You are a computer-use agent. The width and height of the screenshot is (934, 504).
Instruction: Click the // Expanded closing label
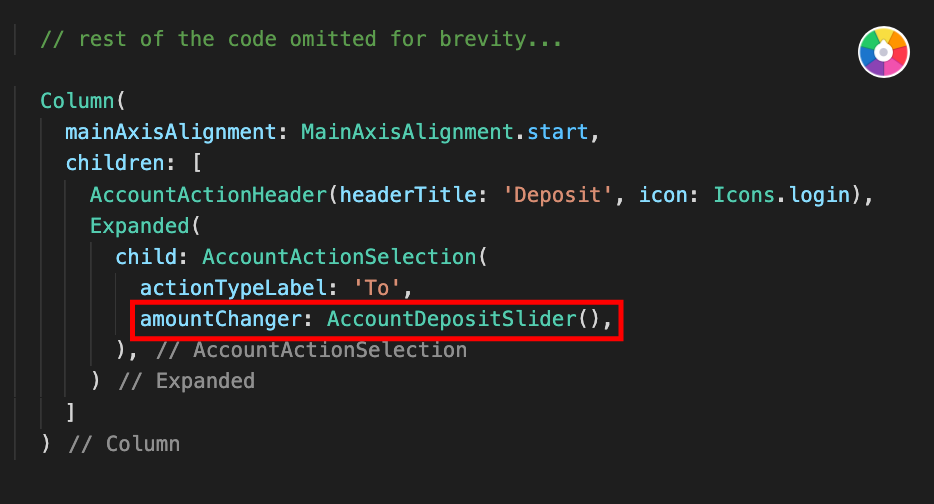point(186,381)
